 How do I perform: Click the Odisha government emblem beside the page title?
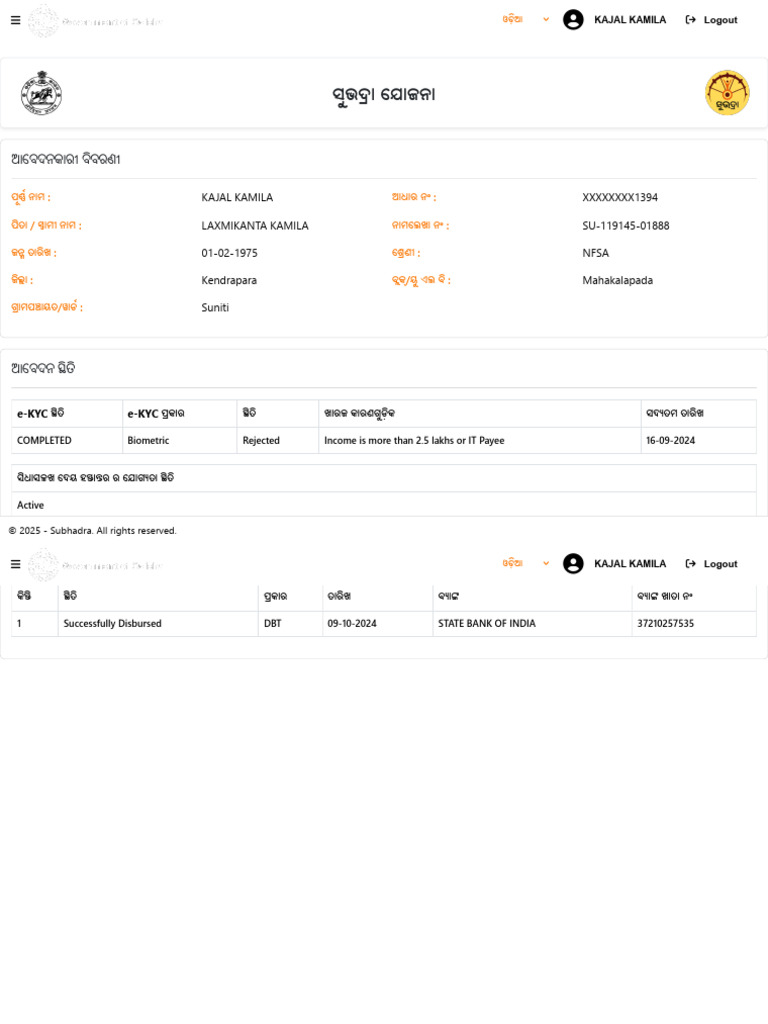(x=41, y=93)
